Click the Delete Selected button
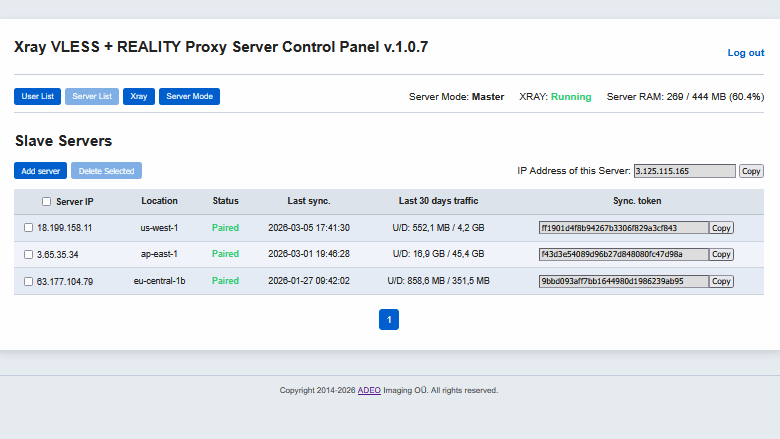Viewport: 780px width, 439px height. tap(106, 171)
